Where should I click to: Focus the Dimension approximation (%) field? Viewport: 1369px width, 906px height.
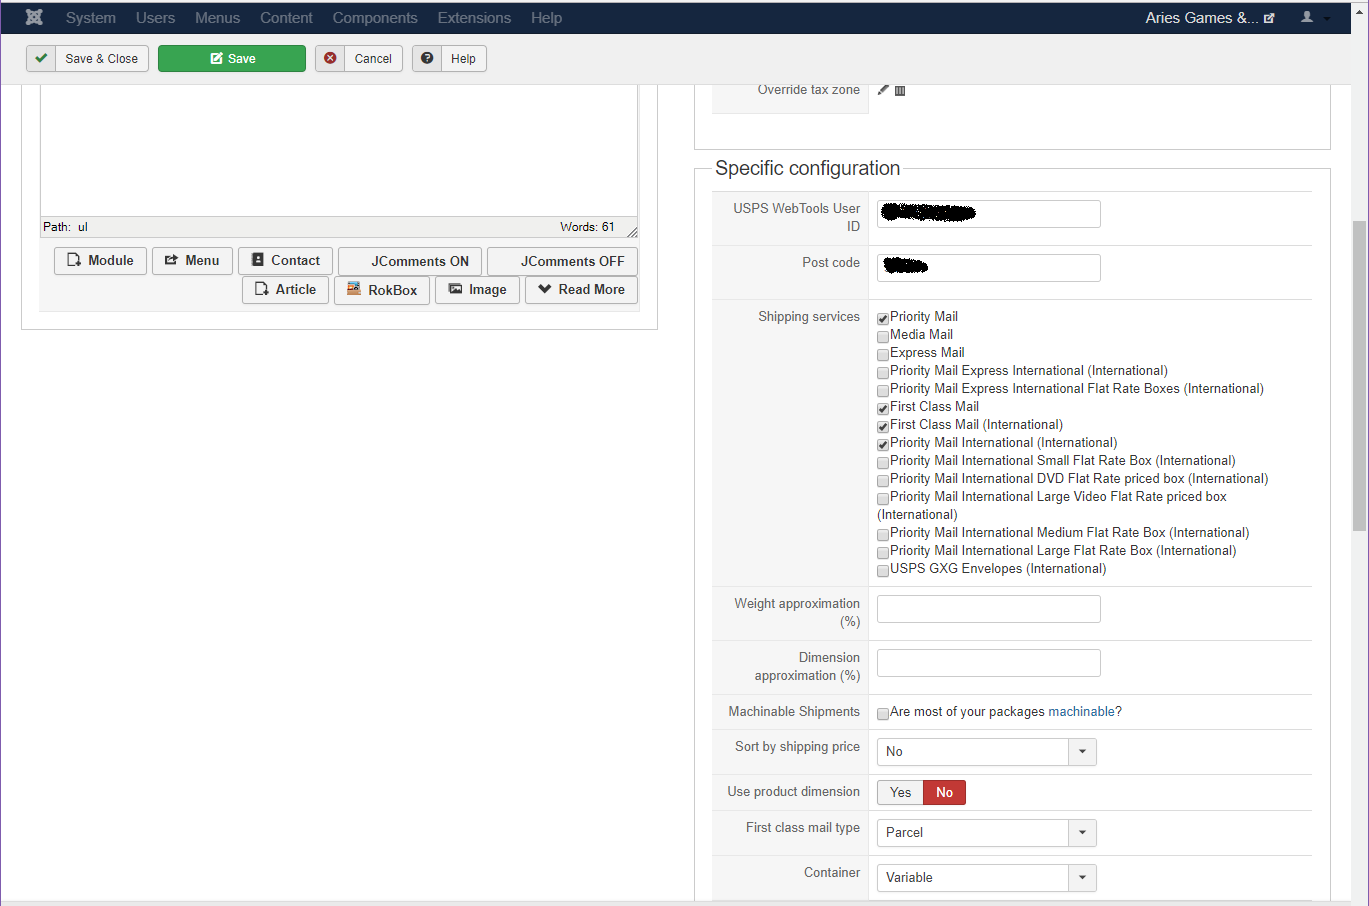[989, 663]
